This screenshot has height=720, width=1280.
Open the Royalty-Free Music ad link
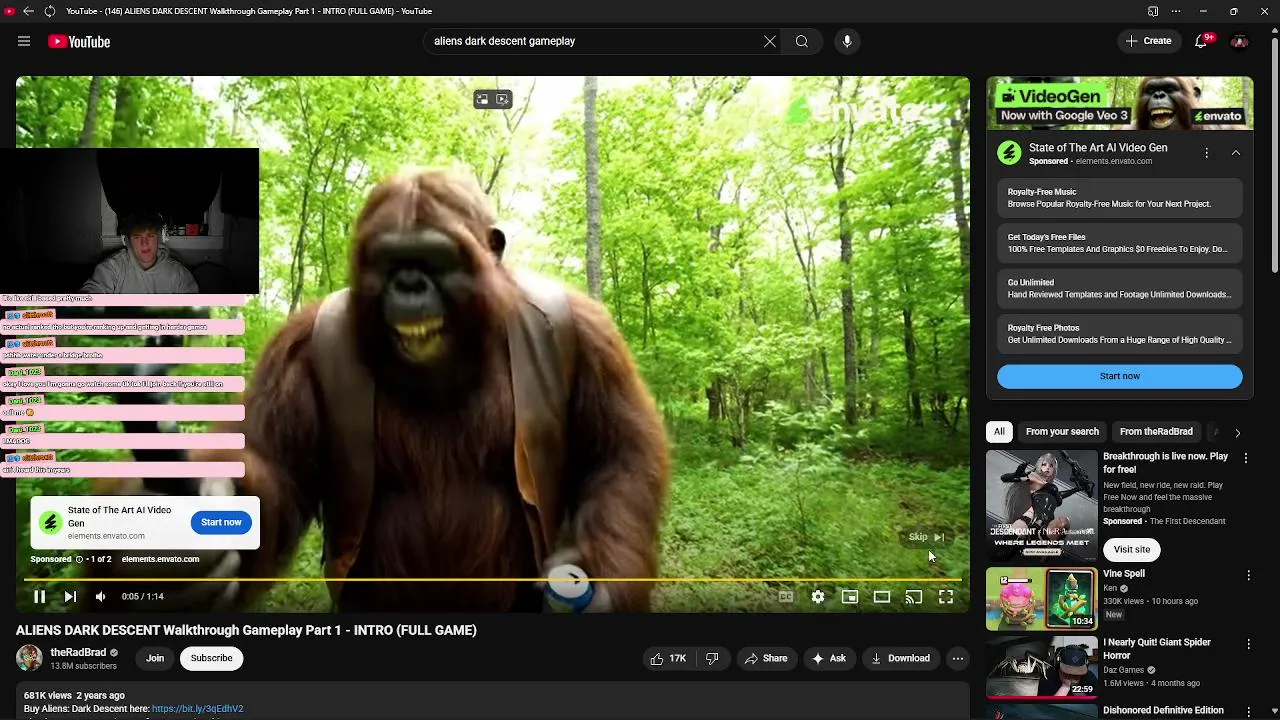tap(1120, 198)
